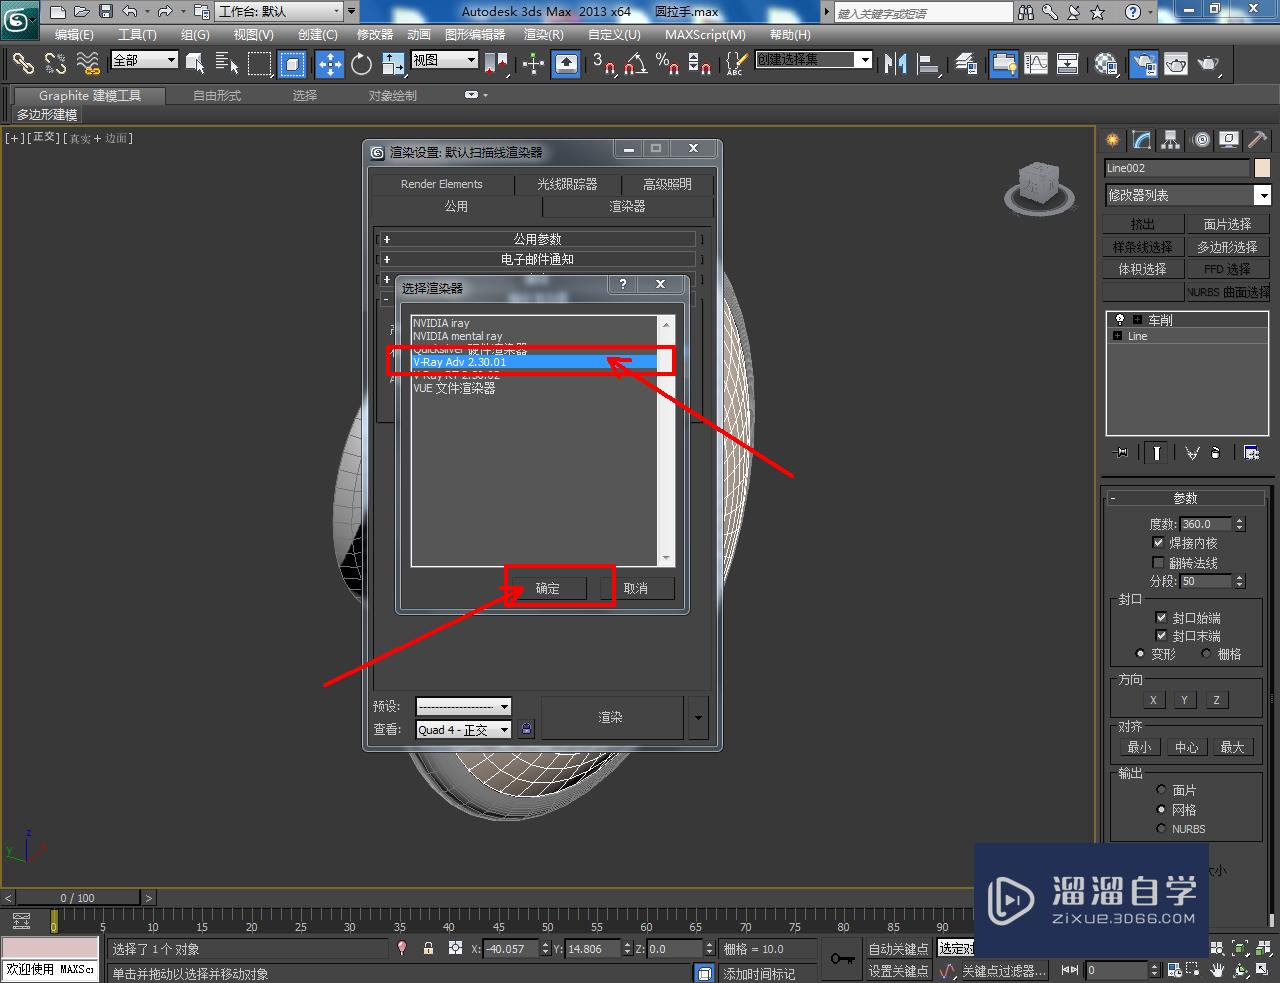Switch to Render Elements tab
1280x983 pixels.
441,184
